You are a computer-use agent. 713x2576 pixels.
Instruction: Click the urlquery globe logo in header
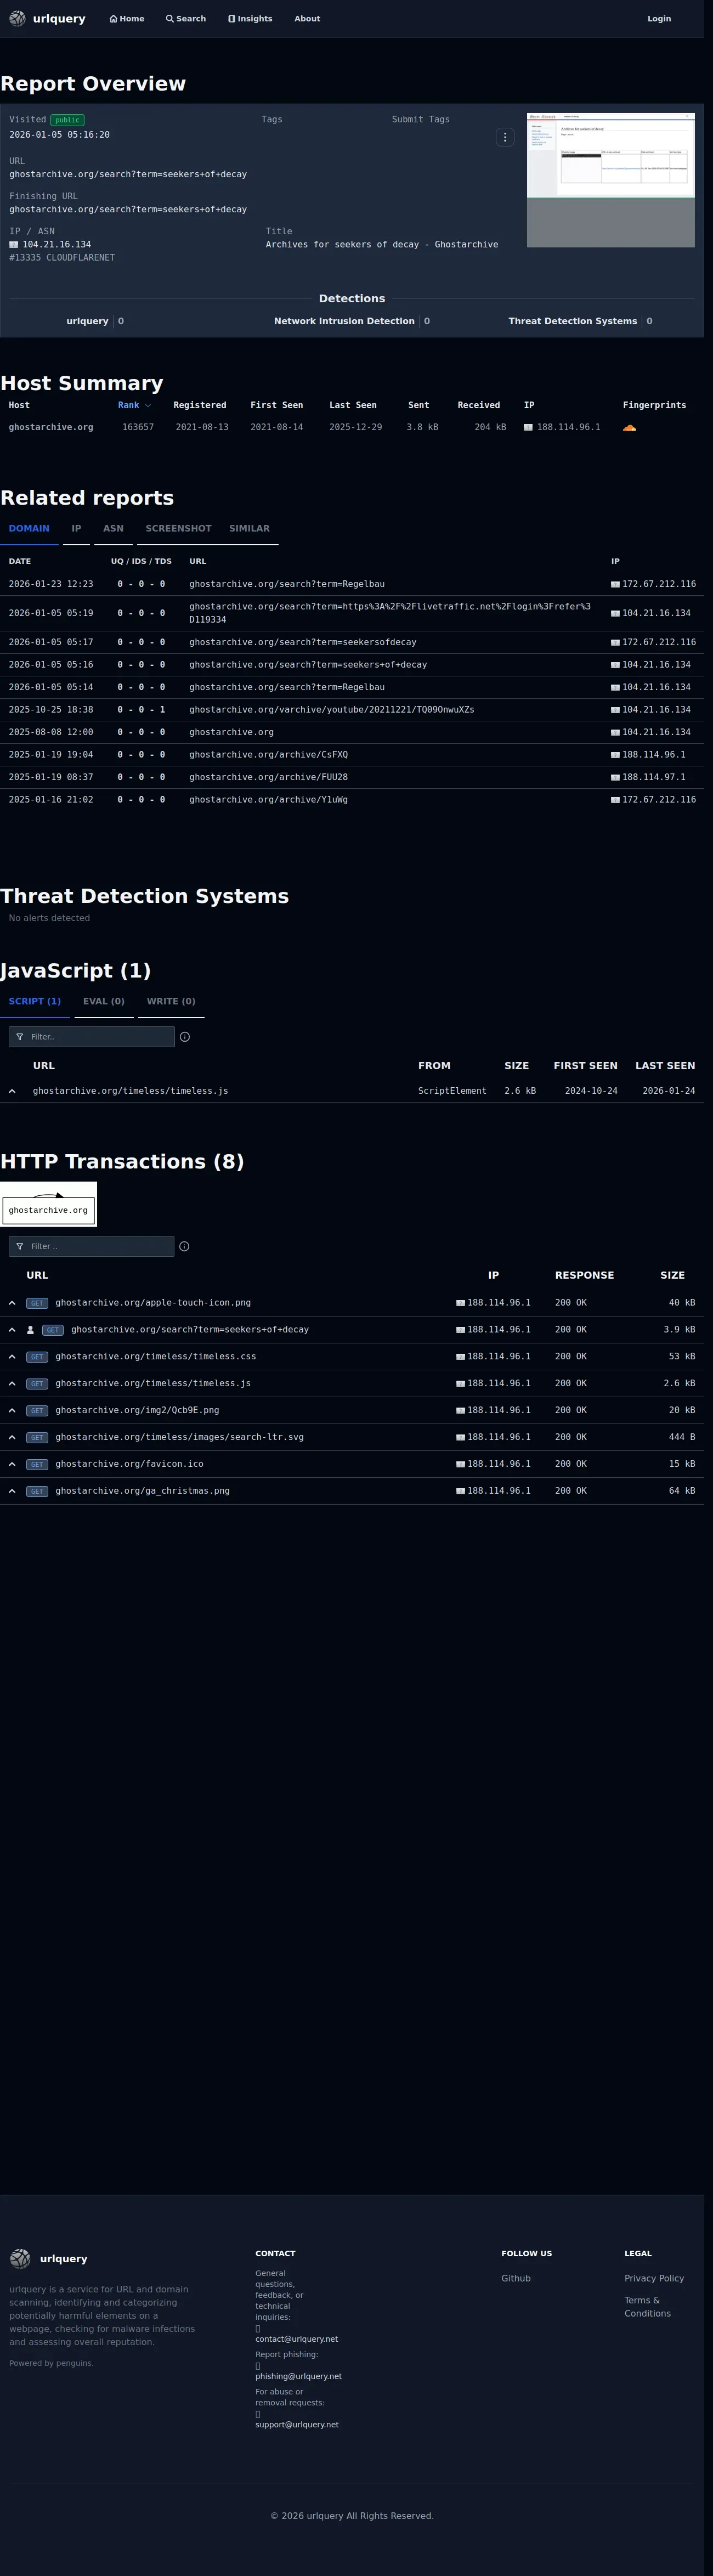[x=17, y=18]
